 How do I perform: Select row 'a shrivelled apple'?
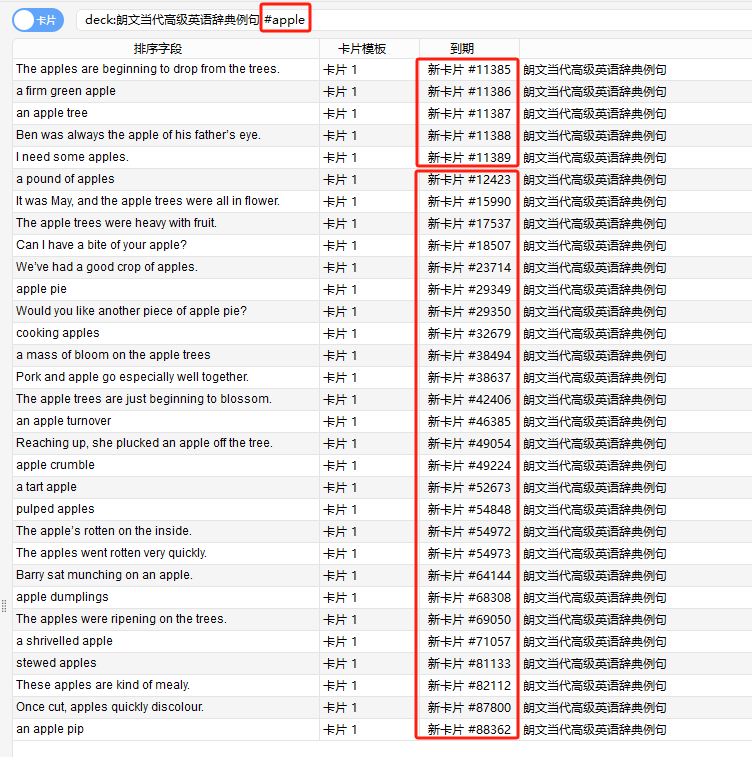pos(382,641)
